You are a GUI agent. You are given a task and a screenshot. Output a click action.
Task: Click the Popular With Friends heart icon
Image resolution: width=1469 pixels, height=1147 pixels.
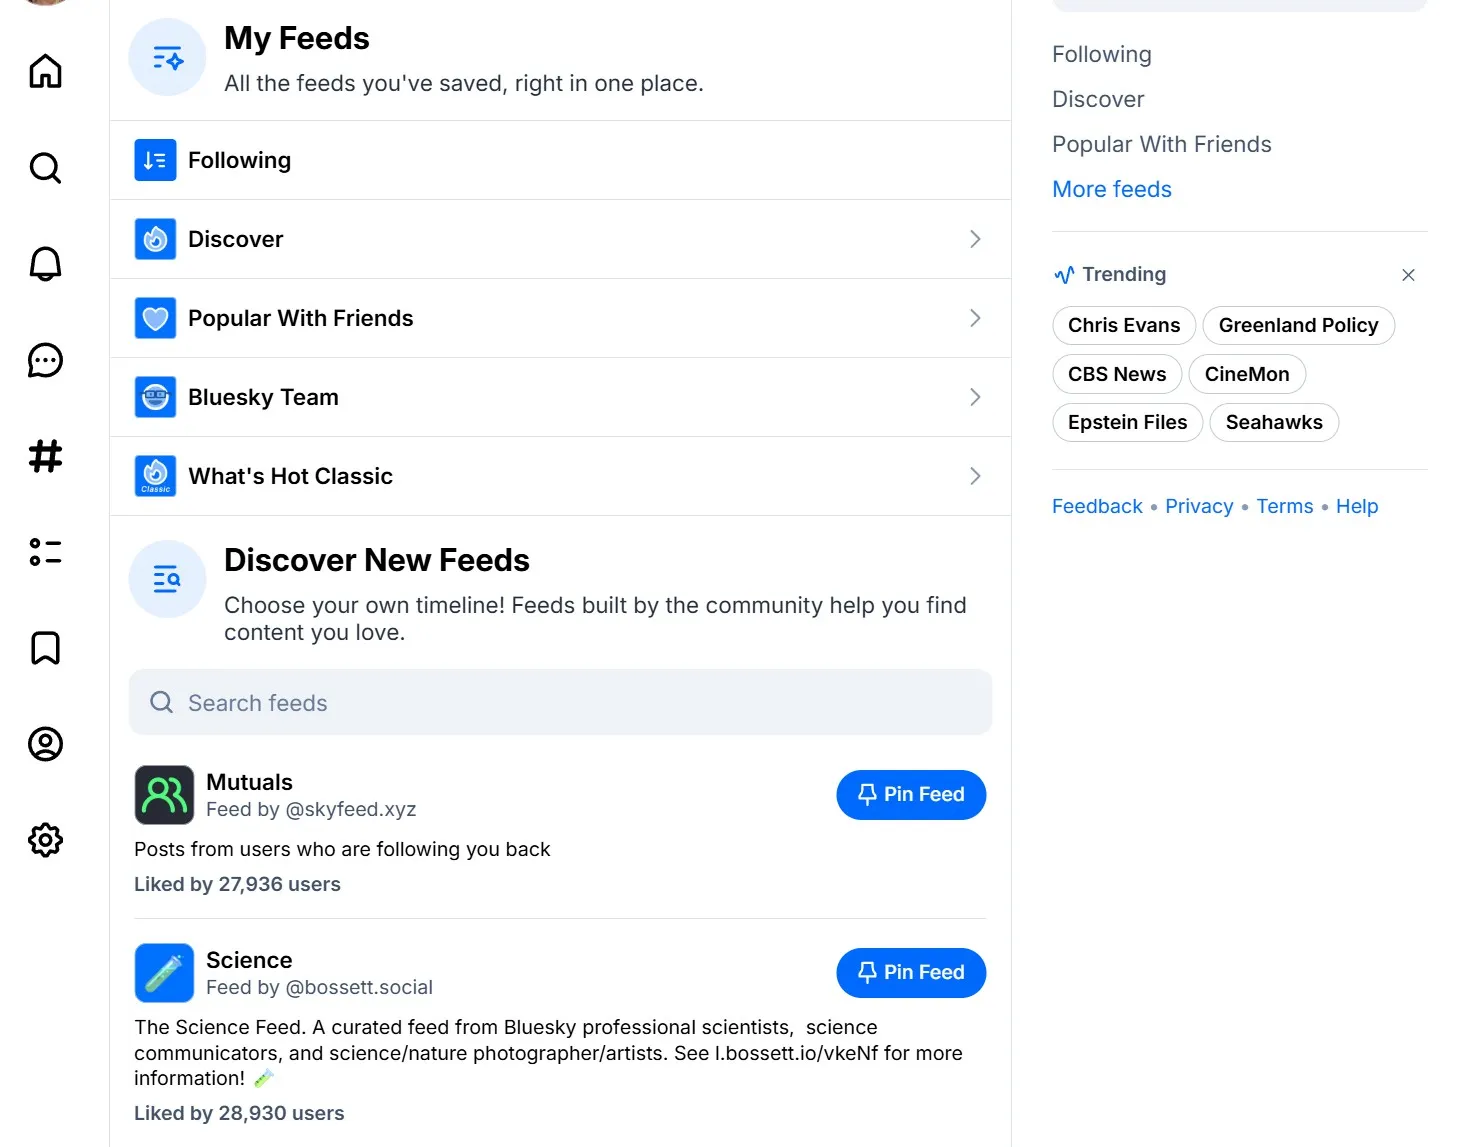pos(155,318)
